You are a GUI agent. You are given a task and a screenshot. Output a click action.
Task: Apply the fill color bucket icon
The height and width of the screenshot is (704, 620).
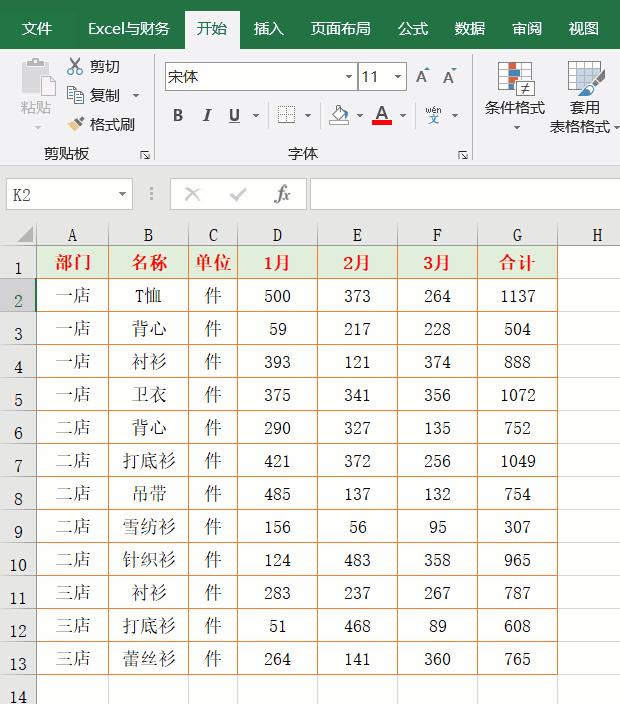(339, 115)
